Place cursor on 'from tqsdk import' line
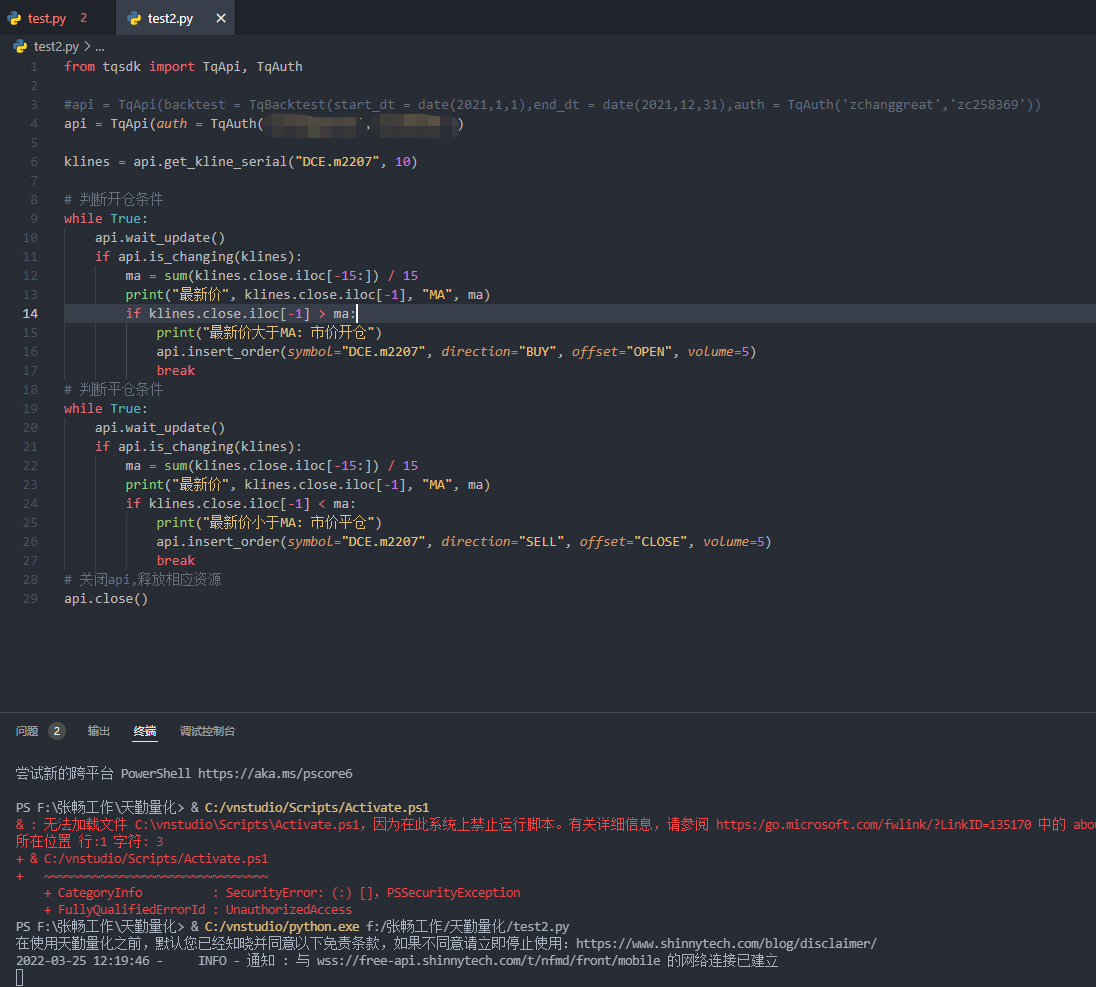1096x987 pixels. pyautogui.click(x=183, y=67)
